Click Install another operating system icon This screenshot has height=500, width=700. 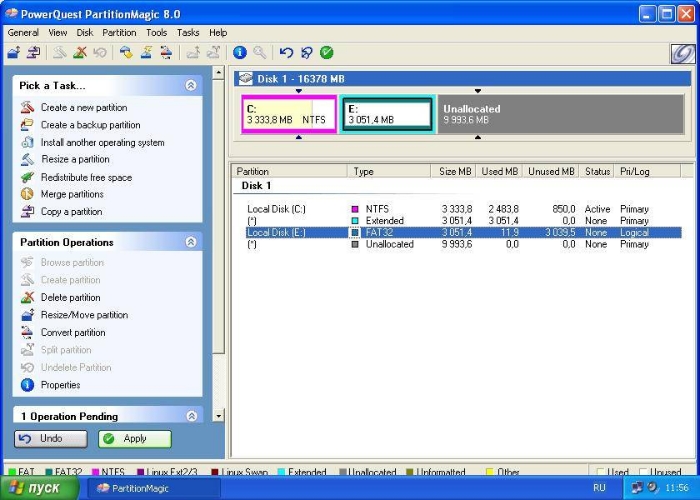tap(27, 142)
